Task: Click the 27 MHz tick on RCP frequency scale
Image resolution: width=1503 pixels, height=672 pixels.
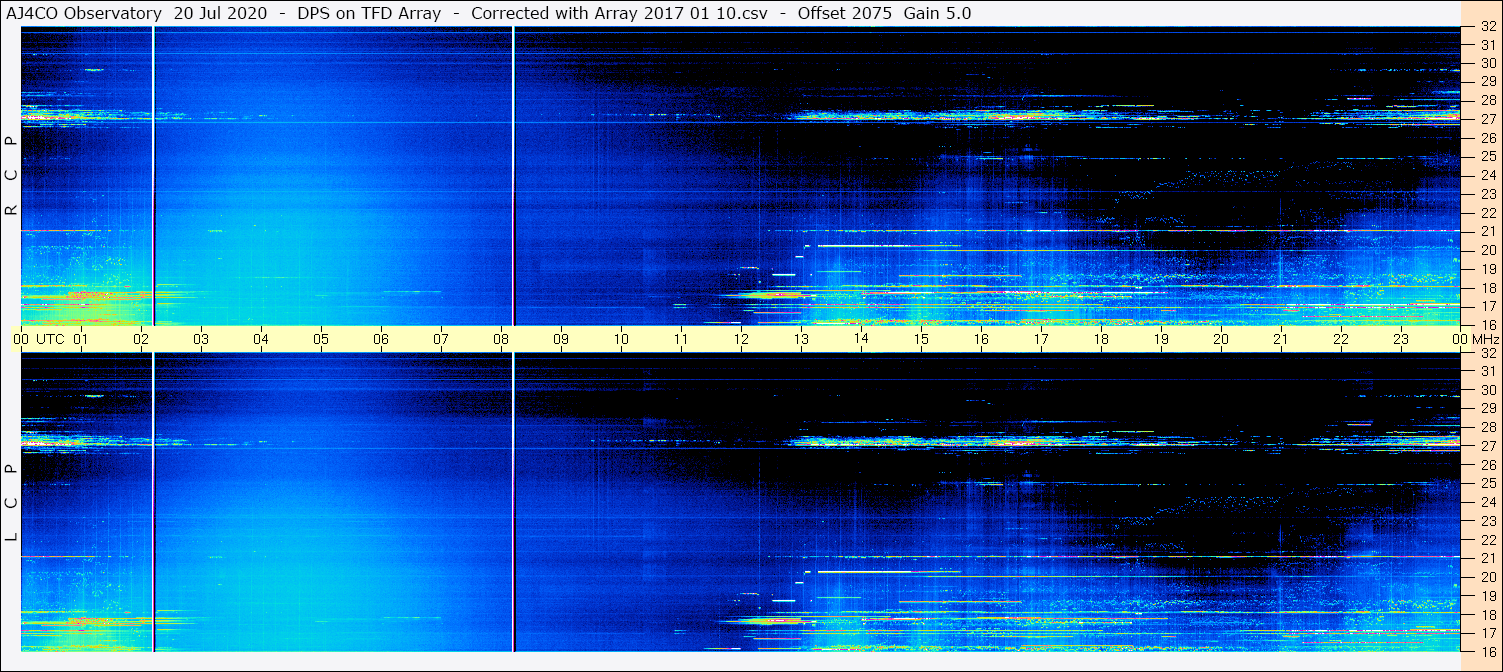Action: [1487, 119]
